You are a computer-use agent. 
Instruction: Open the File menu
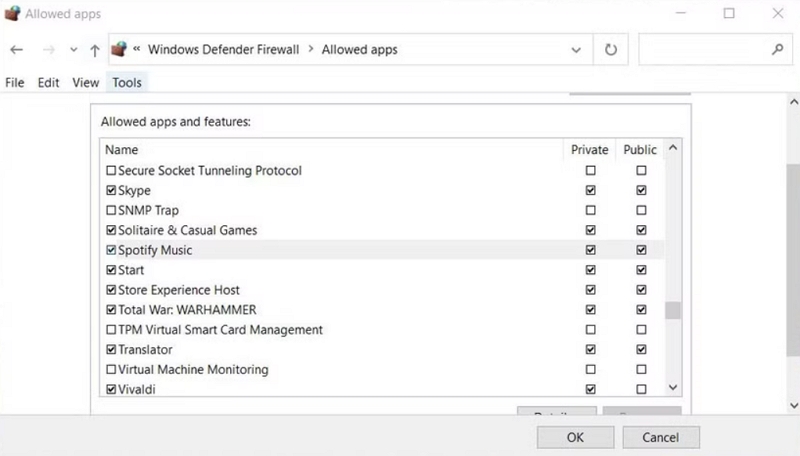(x=14, y=83)
